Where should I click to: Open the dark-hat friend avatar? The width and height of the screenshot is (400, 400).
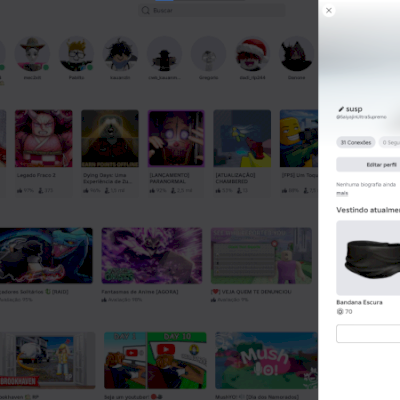[x=164, y=54]
